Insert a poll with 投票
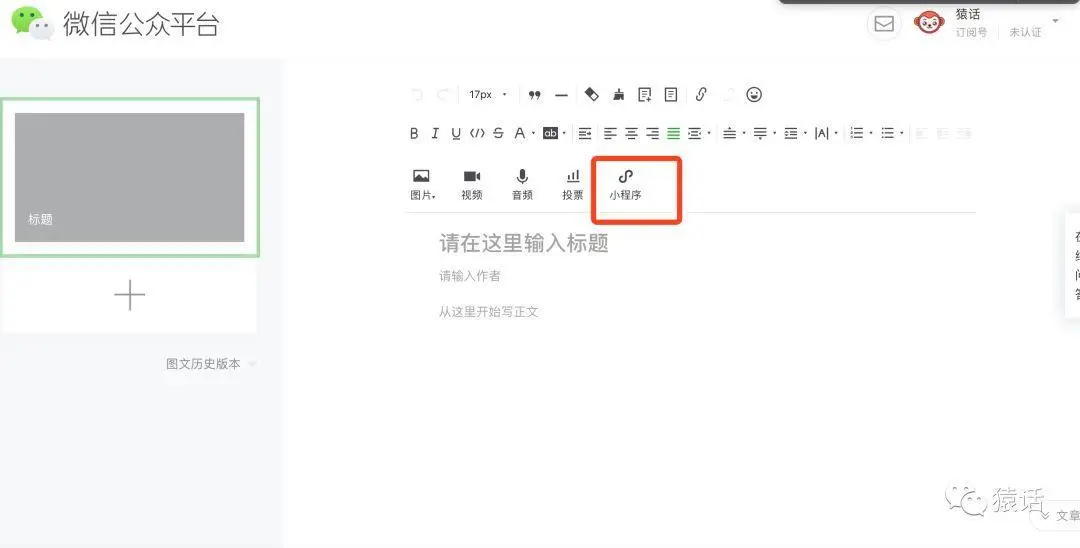The width and height of the screenshot is (1080, 548). pos(572,185)
